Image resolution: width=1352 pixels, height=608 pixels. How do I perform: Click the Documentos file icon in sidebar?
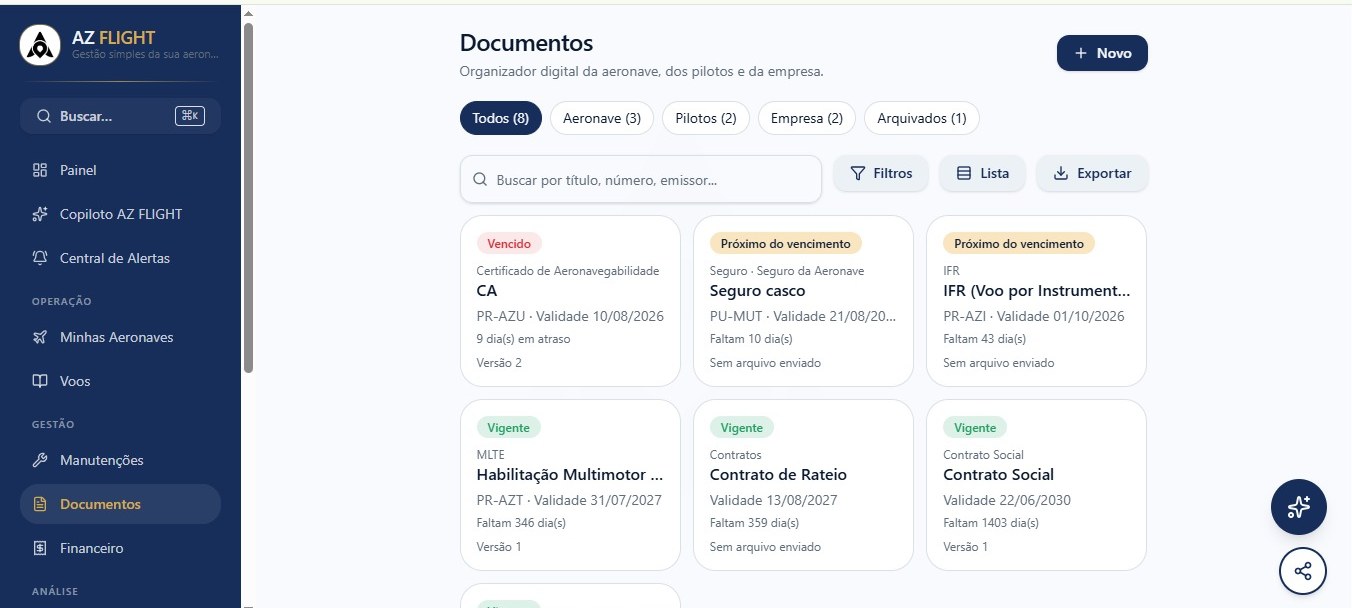pyautogui.click(x=40, y=504)
